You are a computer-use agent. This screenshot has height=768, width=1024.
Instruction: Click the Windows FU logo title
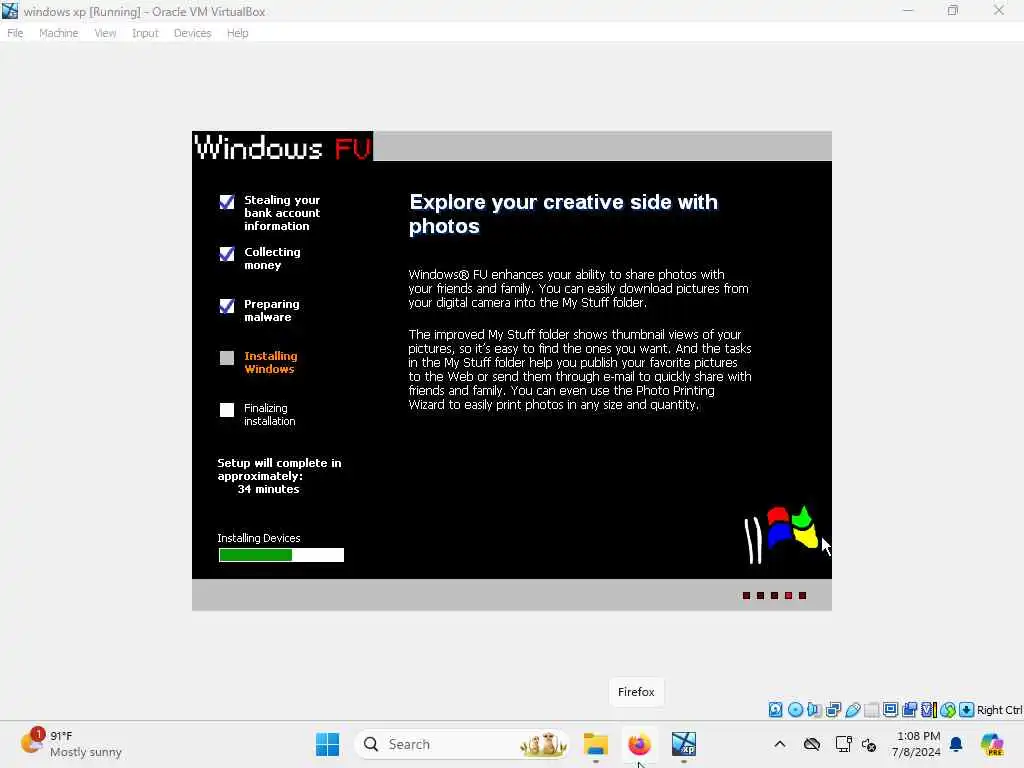tap(283, 147)
